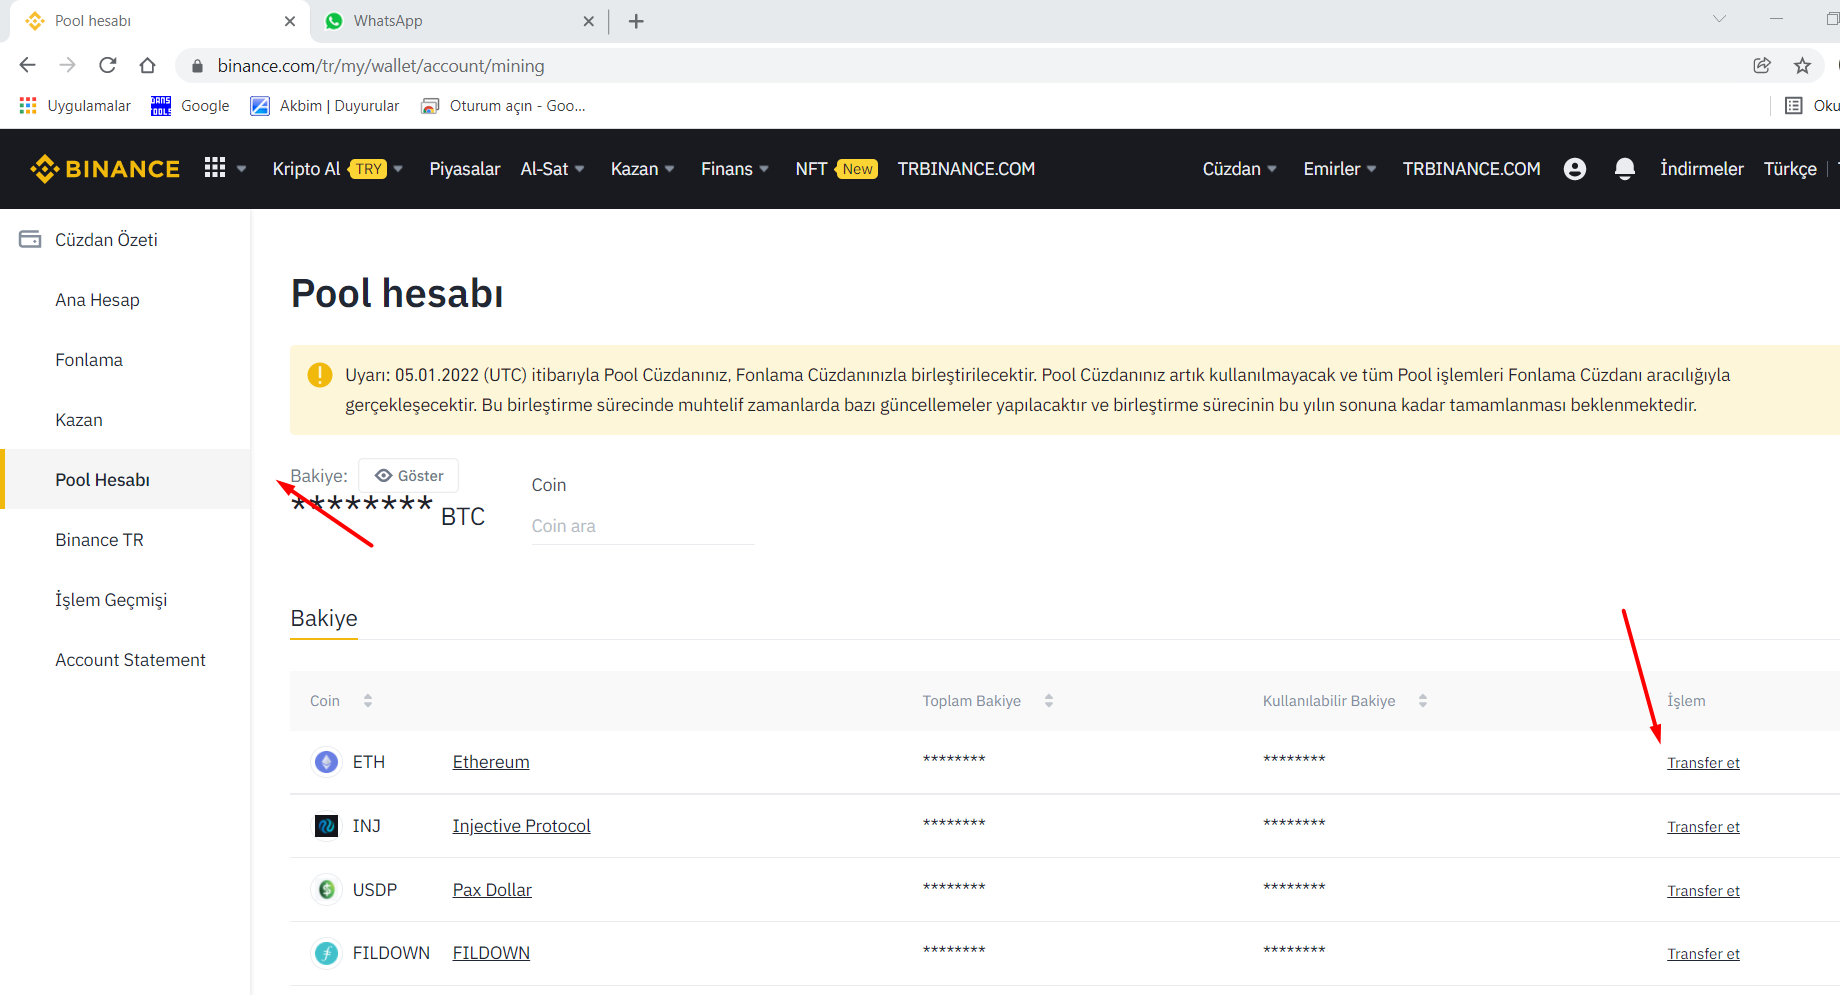
Task: Open the apps grid menu icon
Action: (x=215, y=168)
